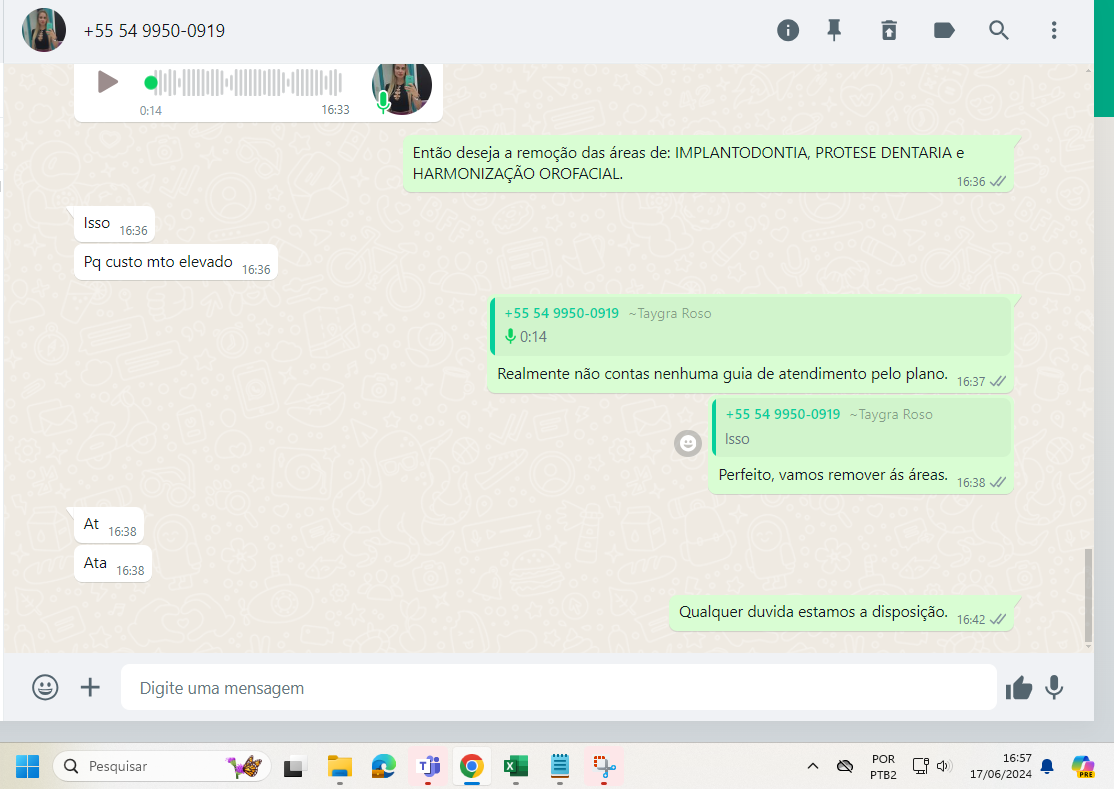Play the 0:14 voice message
The image size is (1114, 789).
coord(107,82)
